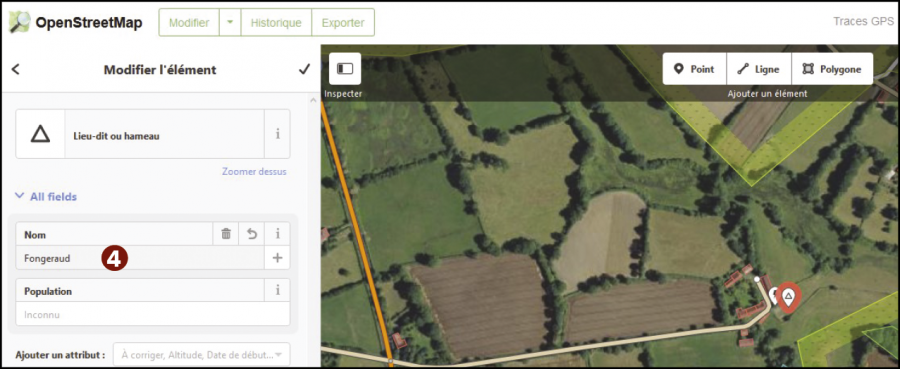Delete the Nom field with trash icon

(226, 234)
